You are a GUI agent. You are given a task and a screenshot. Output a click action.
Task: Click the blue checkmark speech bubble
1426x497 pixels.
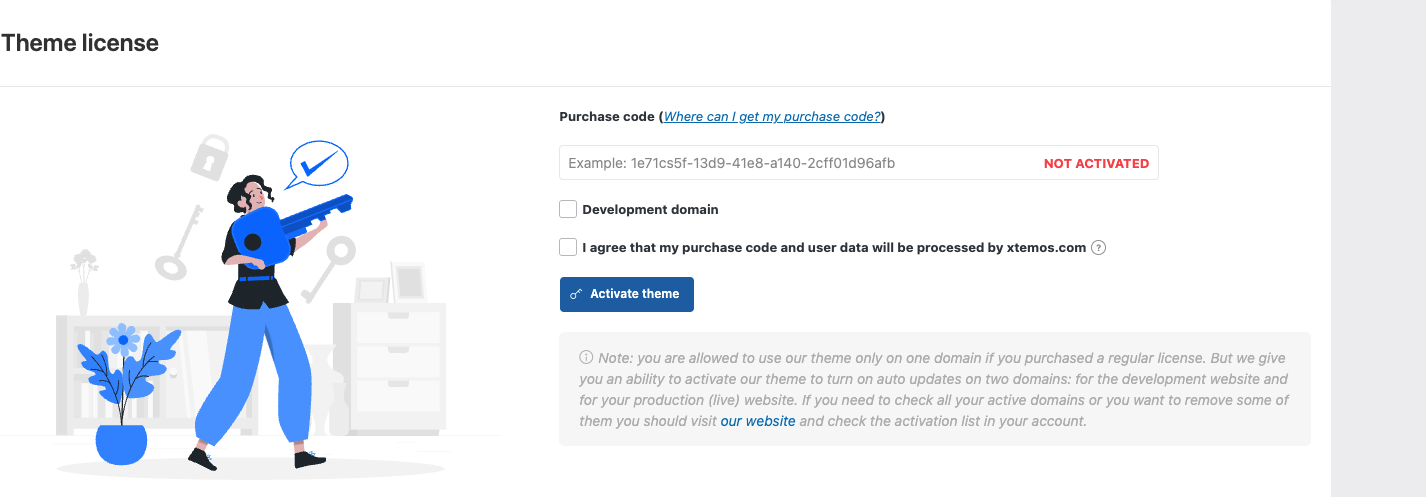click(316, 165)
